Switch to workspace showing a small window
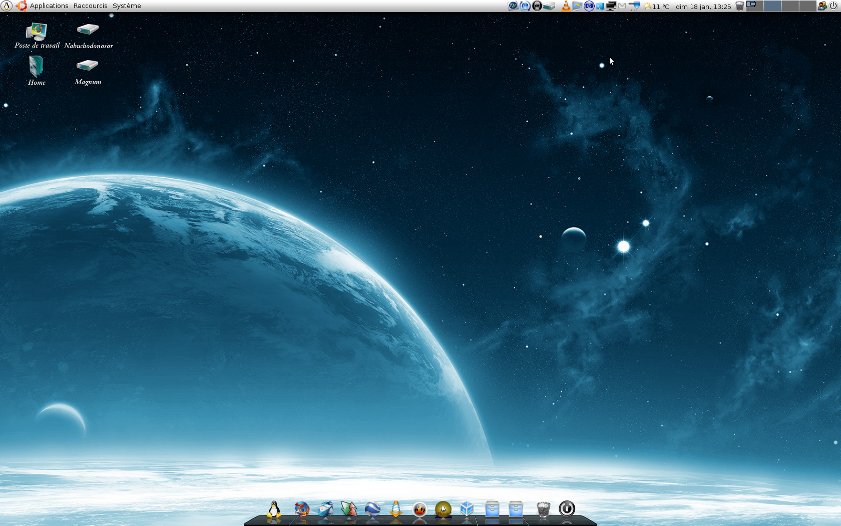The image size is (841, 526). (755, 6)
